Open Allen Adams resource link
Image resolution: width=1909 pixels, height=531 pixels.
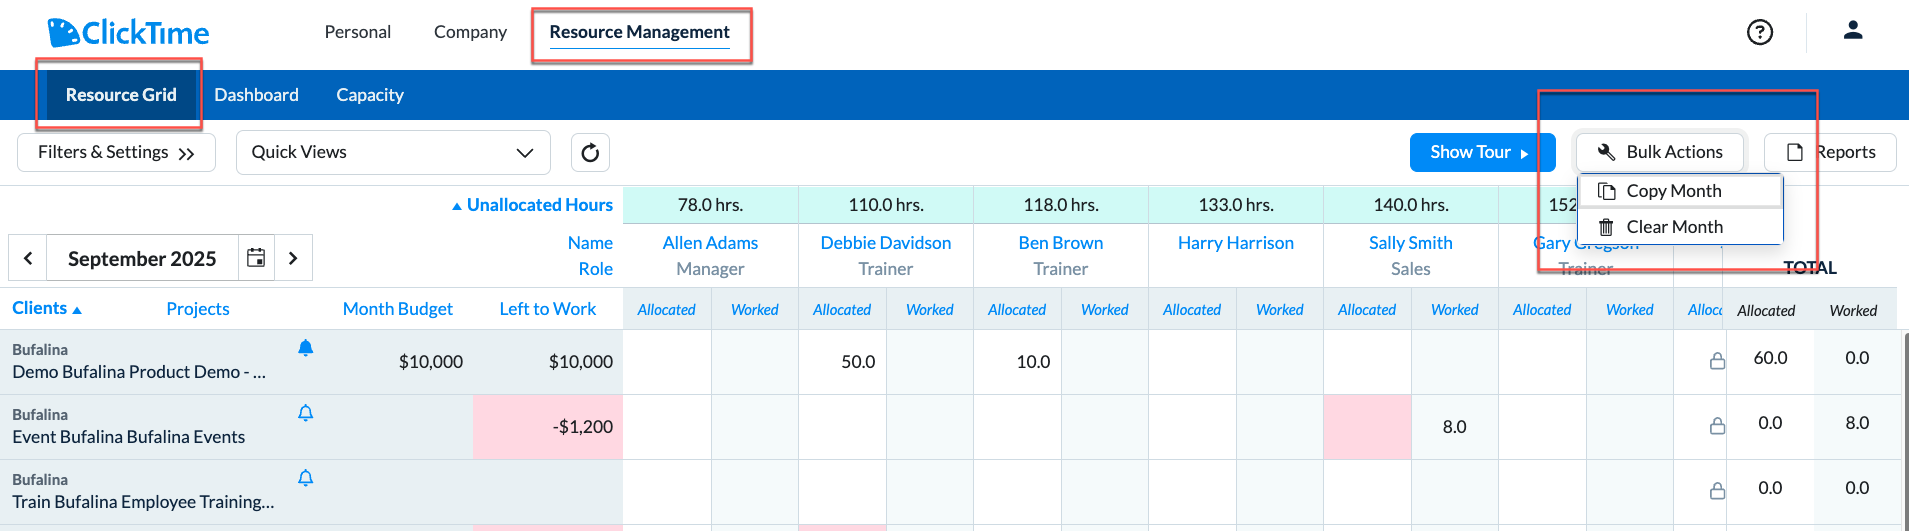710,243
